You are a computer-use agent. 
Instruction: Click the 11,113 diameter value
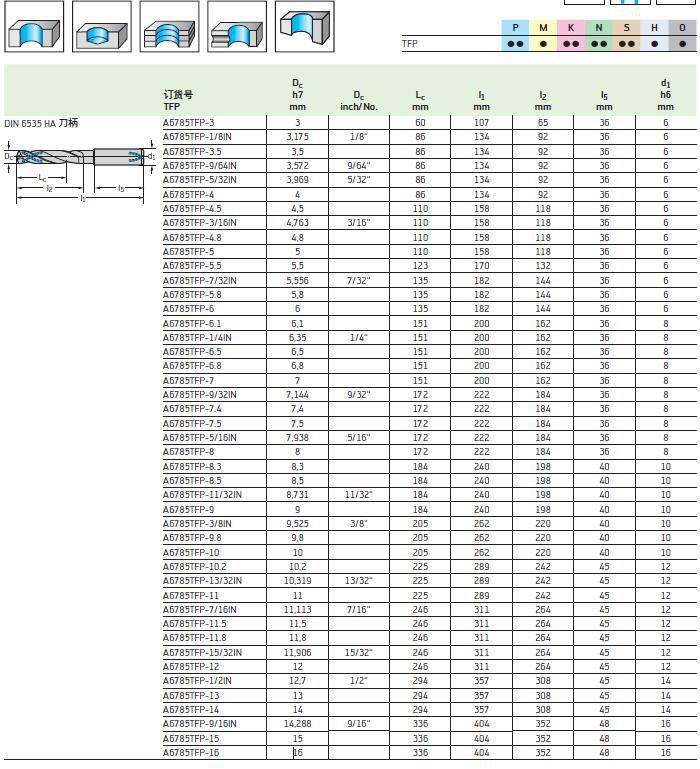coord(298,610)
